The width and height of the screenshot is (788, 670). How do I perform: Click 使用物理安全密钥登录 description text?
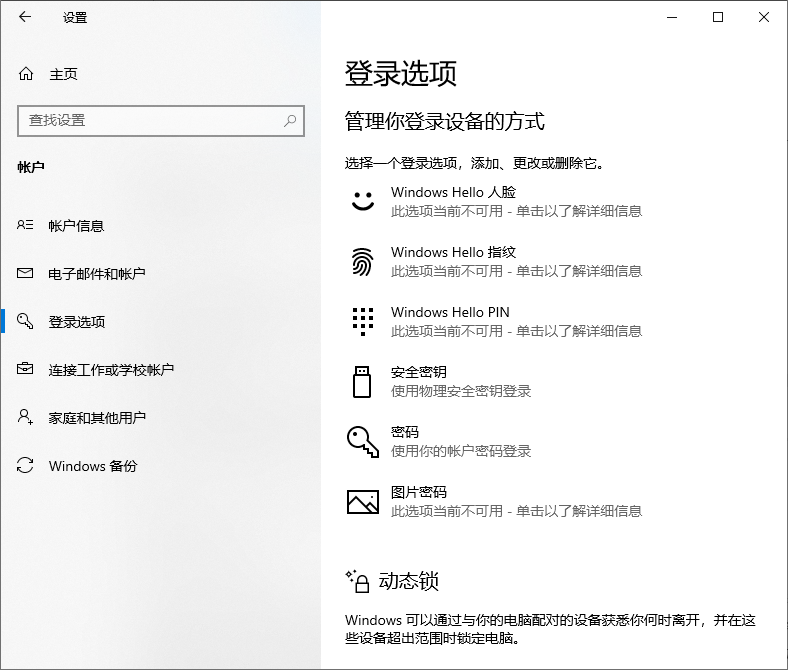[x=461, y=391]
